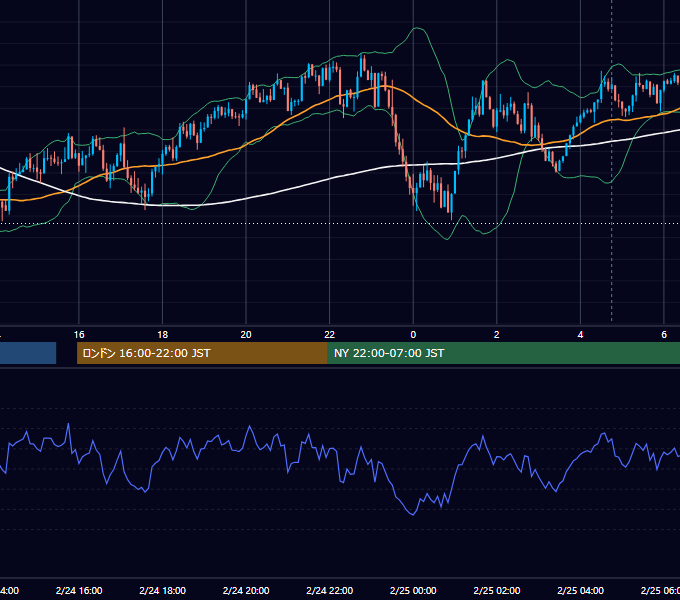Click the 6 hour label on chart axis

pyautogui.click(x=664, y=334)
